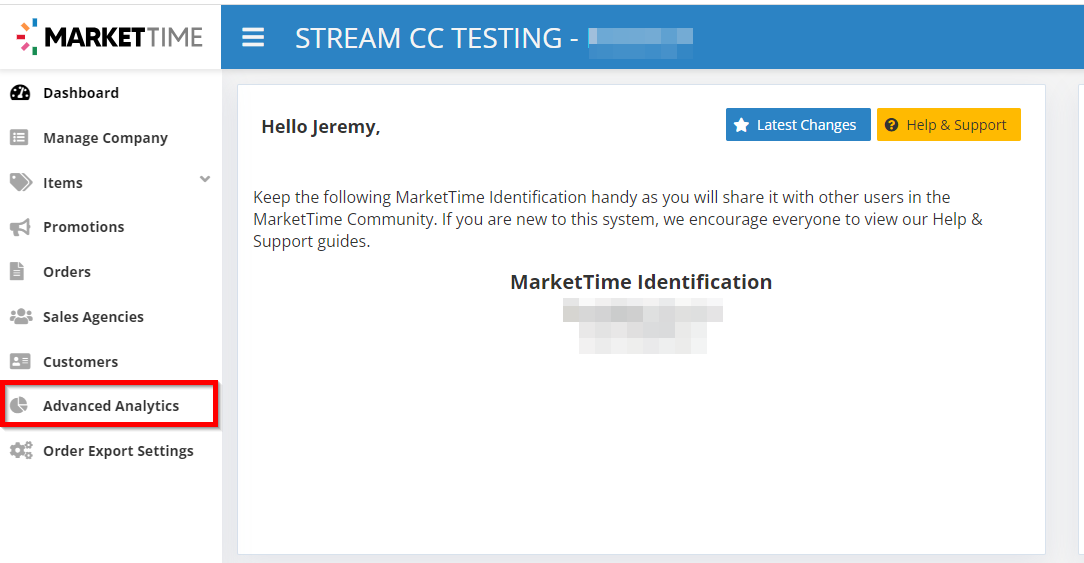Click the MarketTime logo
The width and height of the screenshot is (1084, 563).
[110, 37]
